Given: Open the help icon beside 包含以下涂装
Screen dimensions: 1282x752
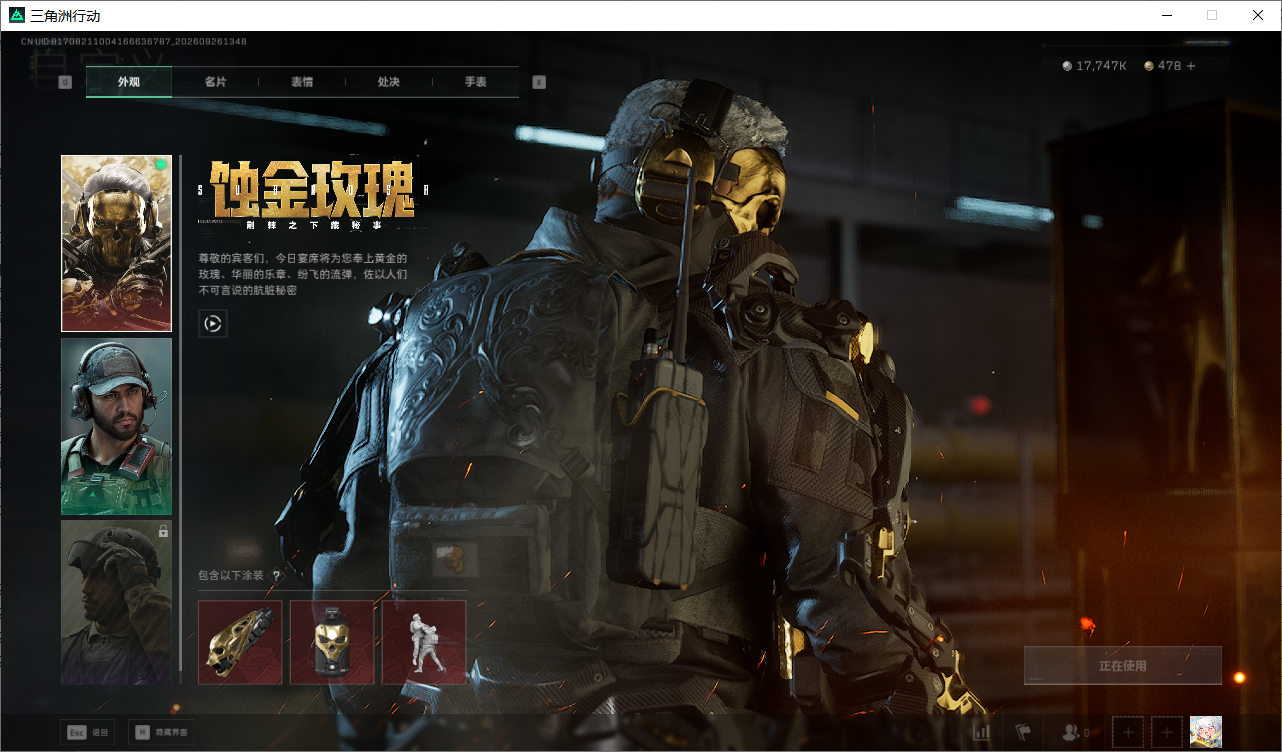Looking at the screenshot, I should [277, 575].
